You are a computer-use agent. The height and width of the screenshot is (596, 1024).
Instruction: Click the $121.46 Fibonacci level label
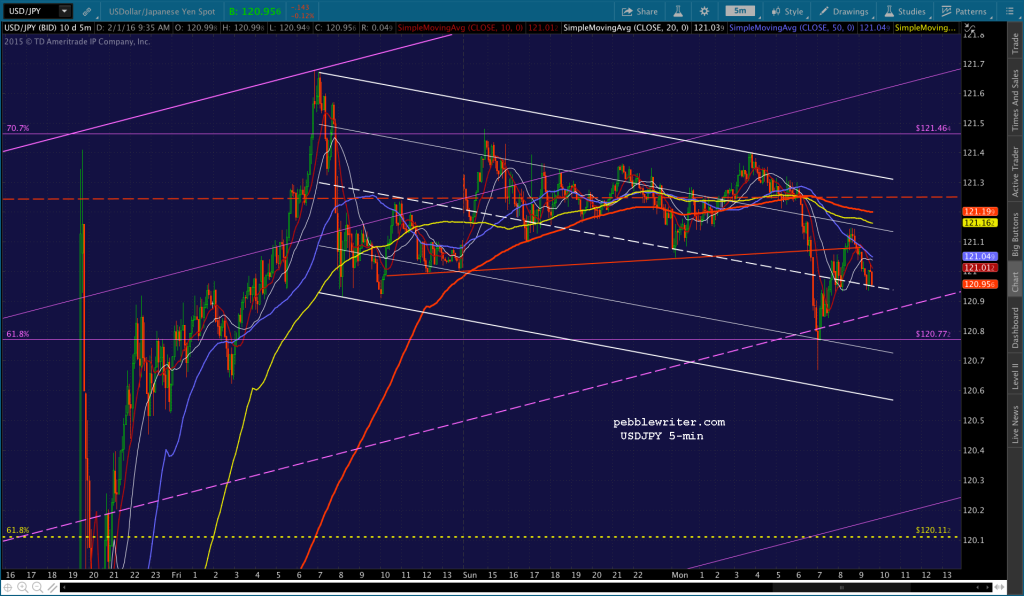pyautogui.click(x=933, y=128)
